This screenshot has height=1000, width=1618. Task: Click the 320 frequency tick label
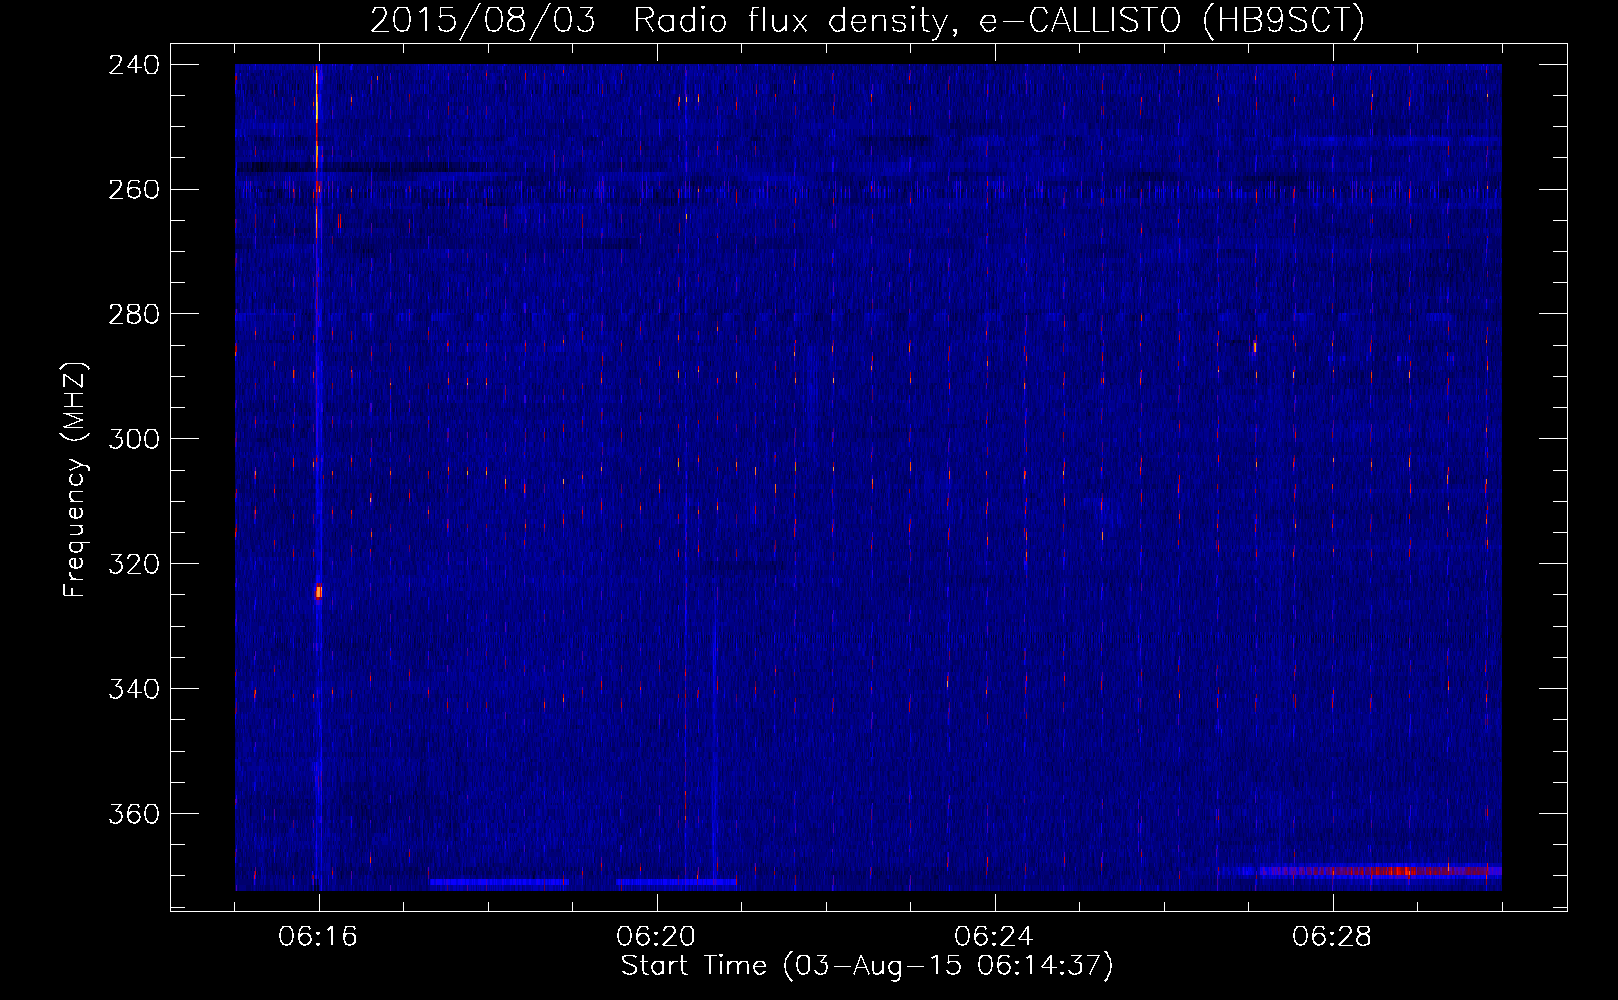click(x=134, y=564)
